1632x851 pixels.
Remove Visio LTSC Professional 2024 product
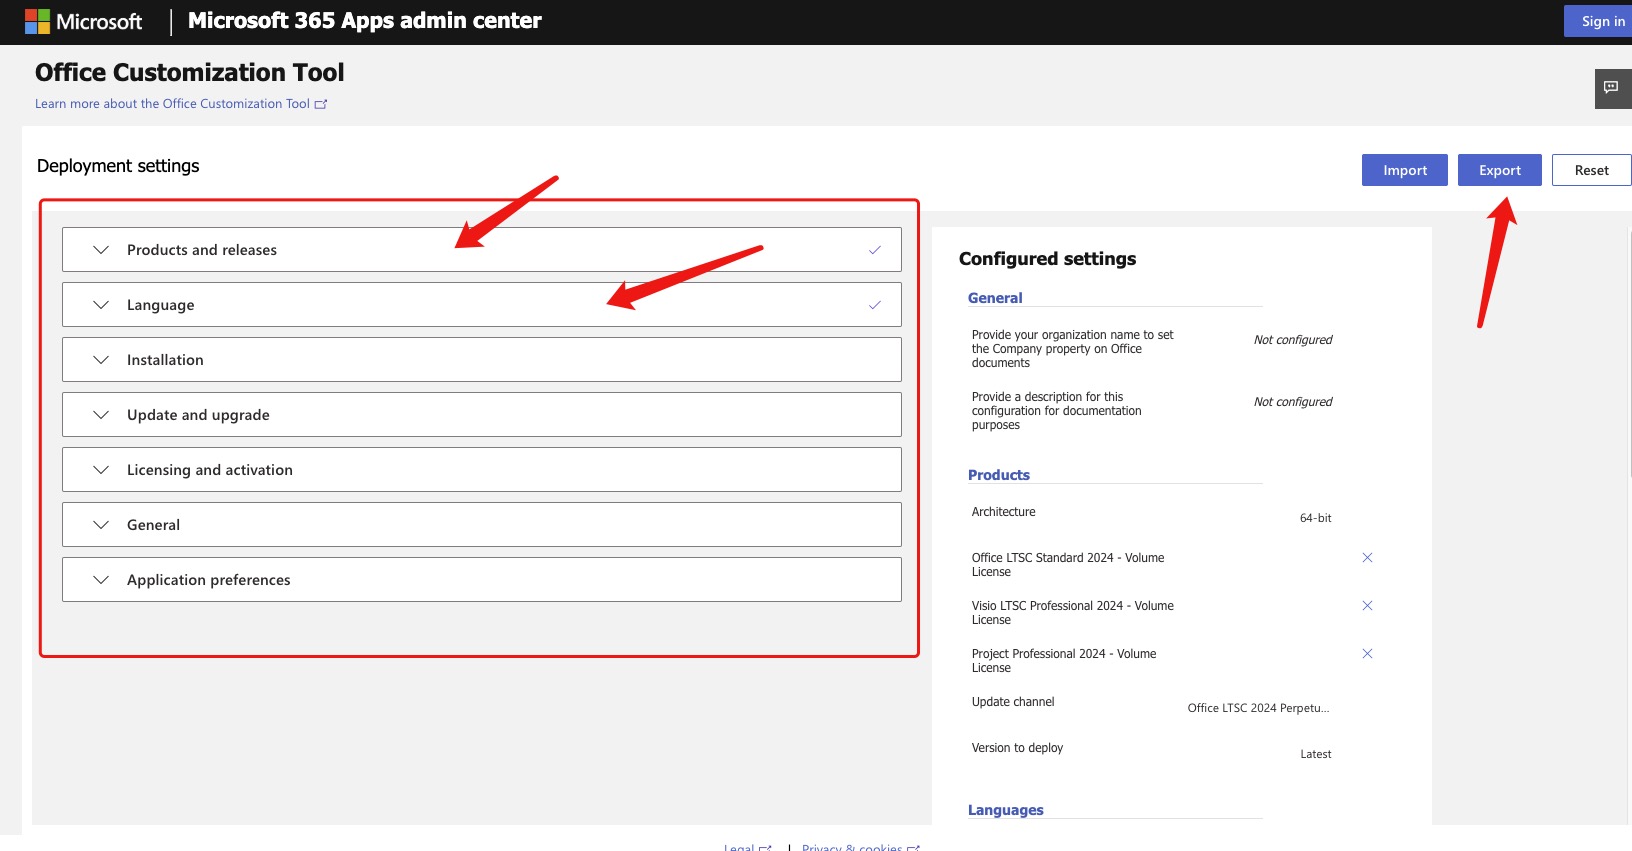[x=1367, y=606]
